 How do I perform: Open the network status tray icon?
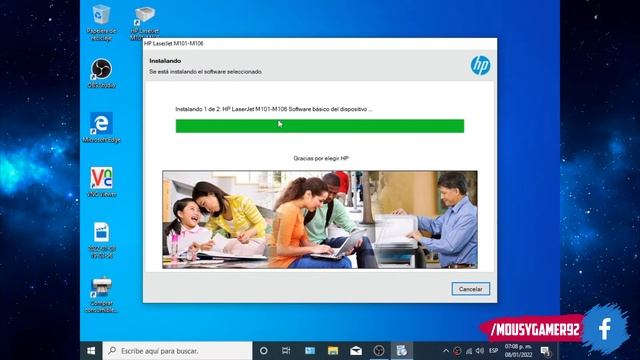(x=469, y=351)
